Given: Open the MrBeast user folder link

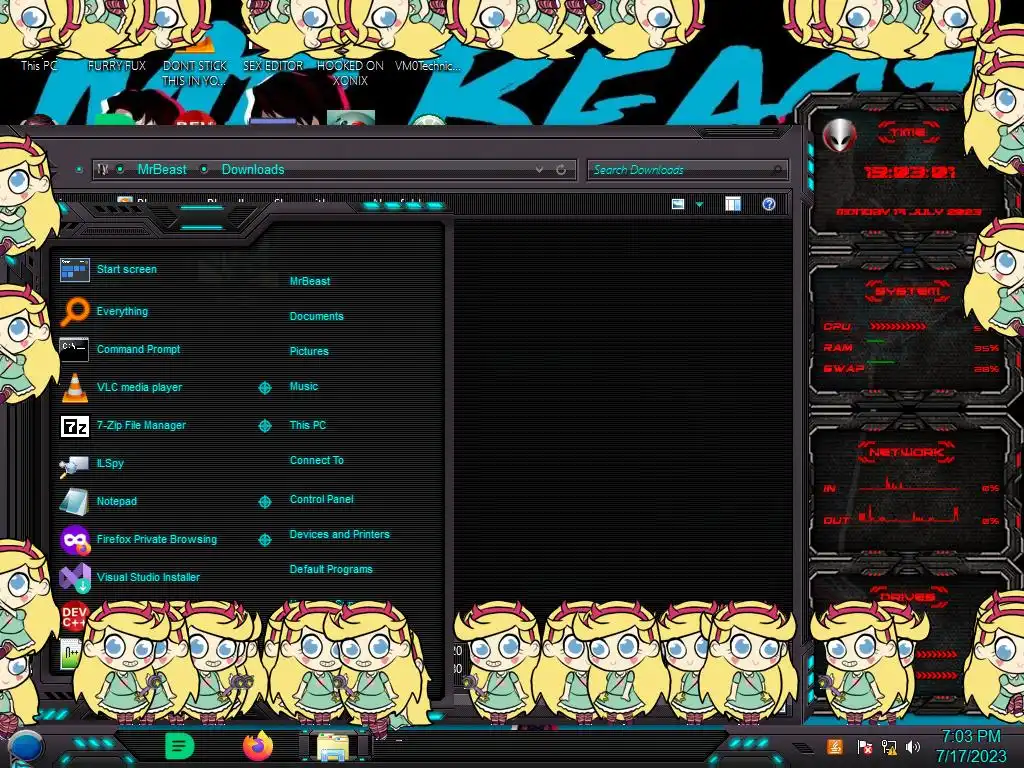Looking at the screenshot, I should coord(310,281).
